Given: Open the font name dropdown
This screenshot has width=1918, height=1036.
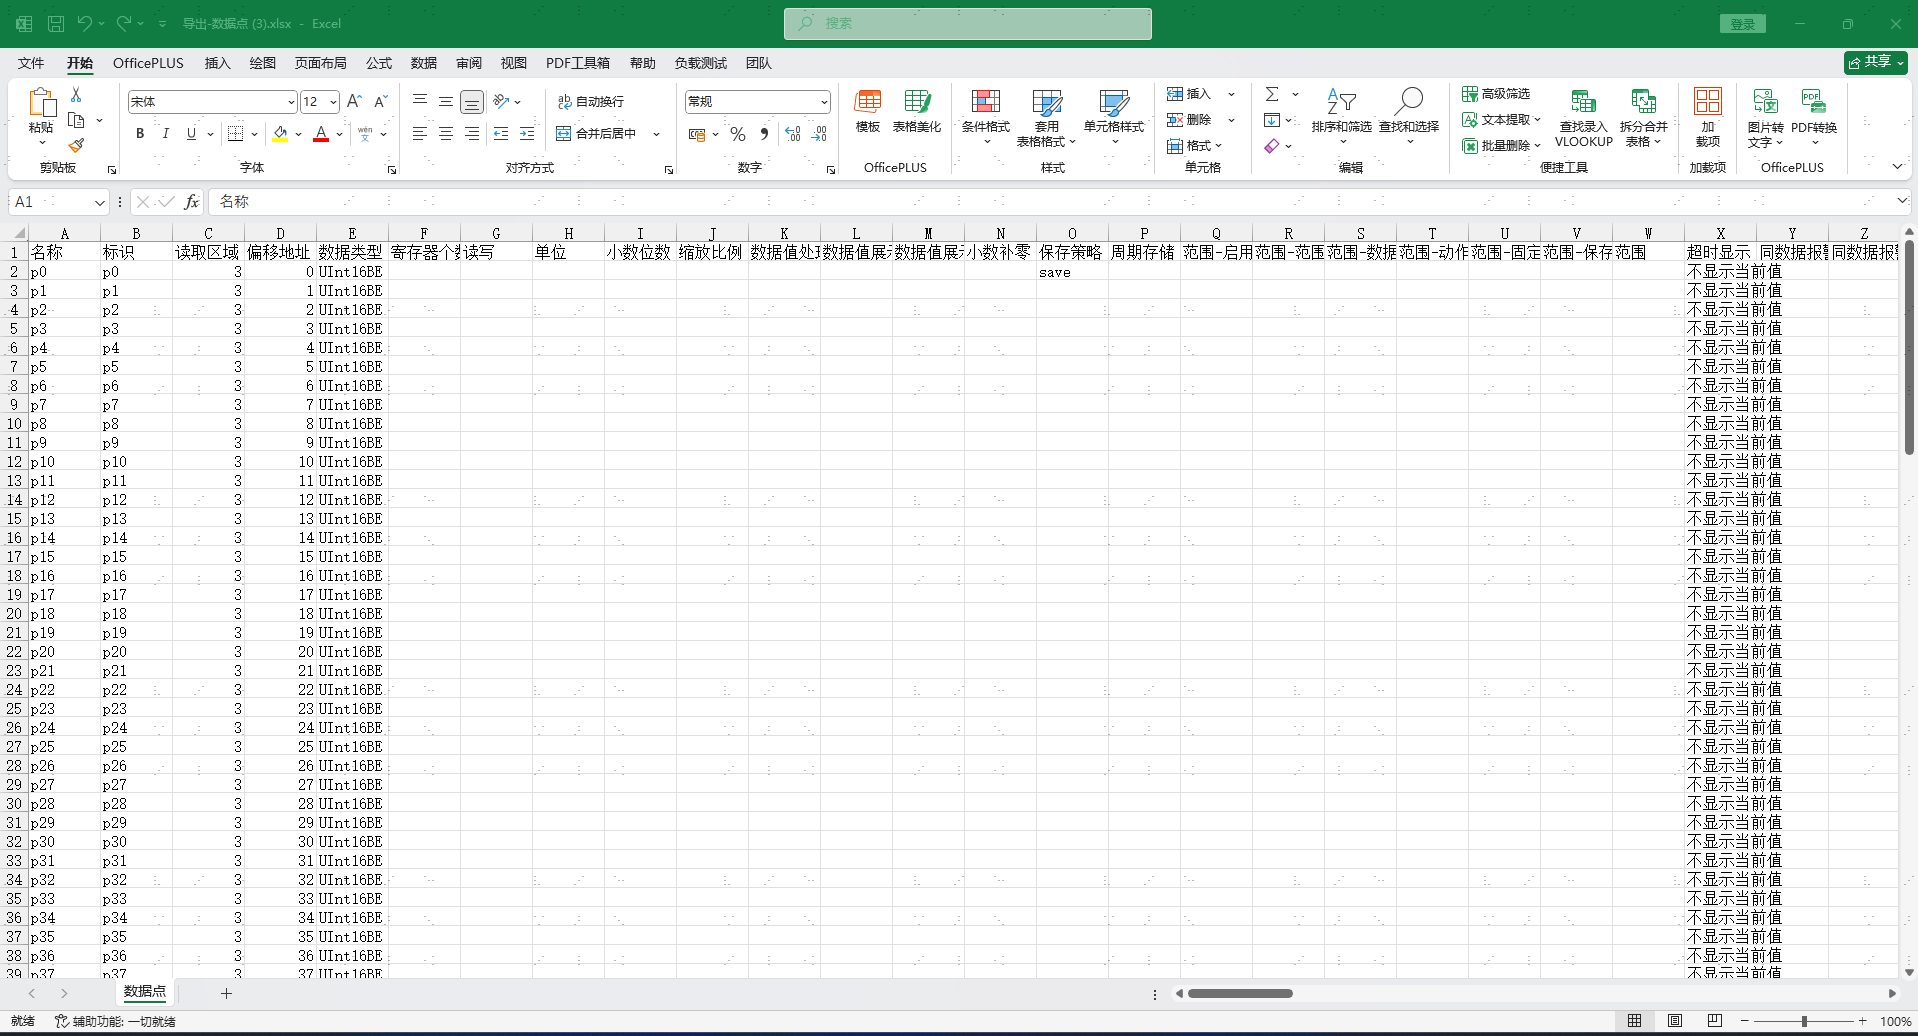Looking at the screenshot, I should 291,102.
